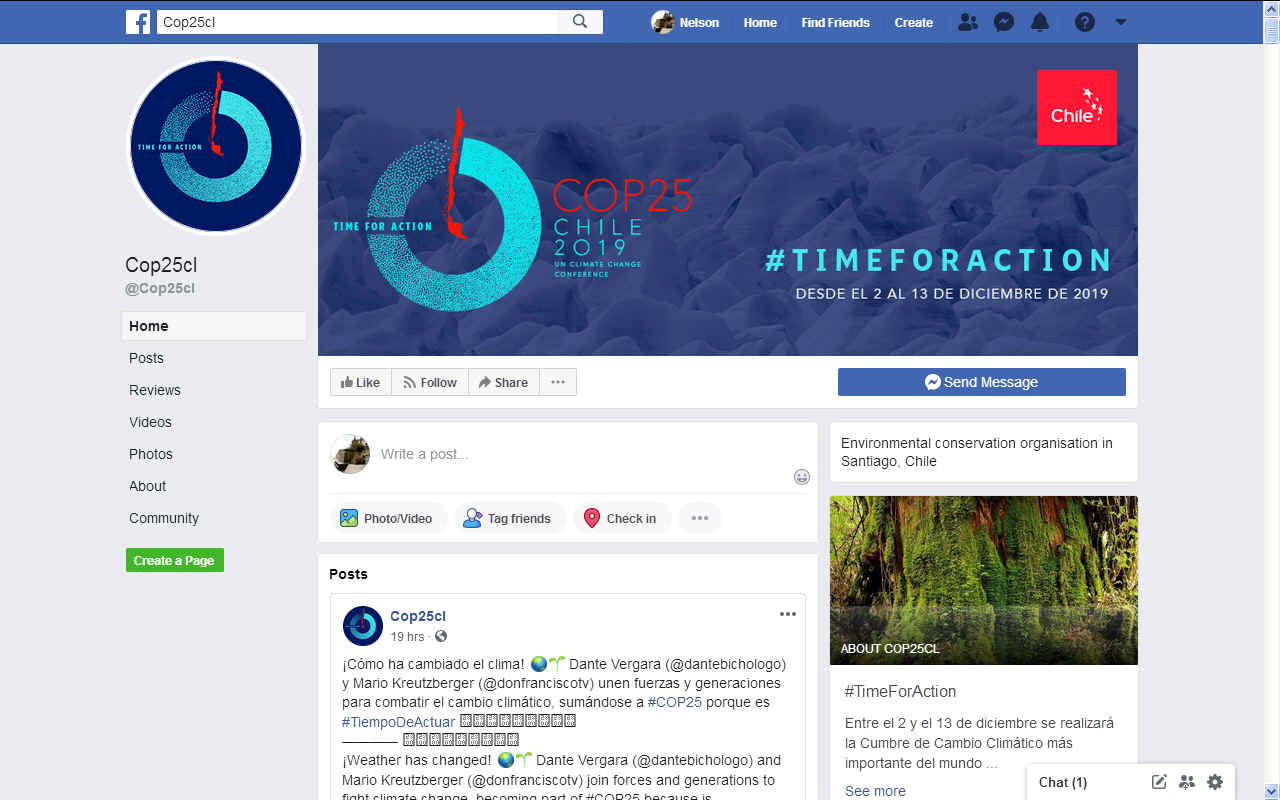Follow the Cop25cl page
Image resolution: width=1280 pixels, height=800 pixels.
[x=430, y=382]
